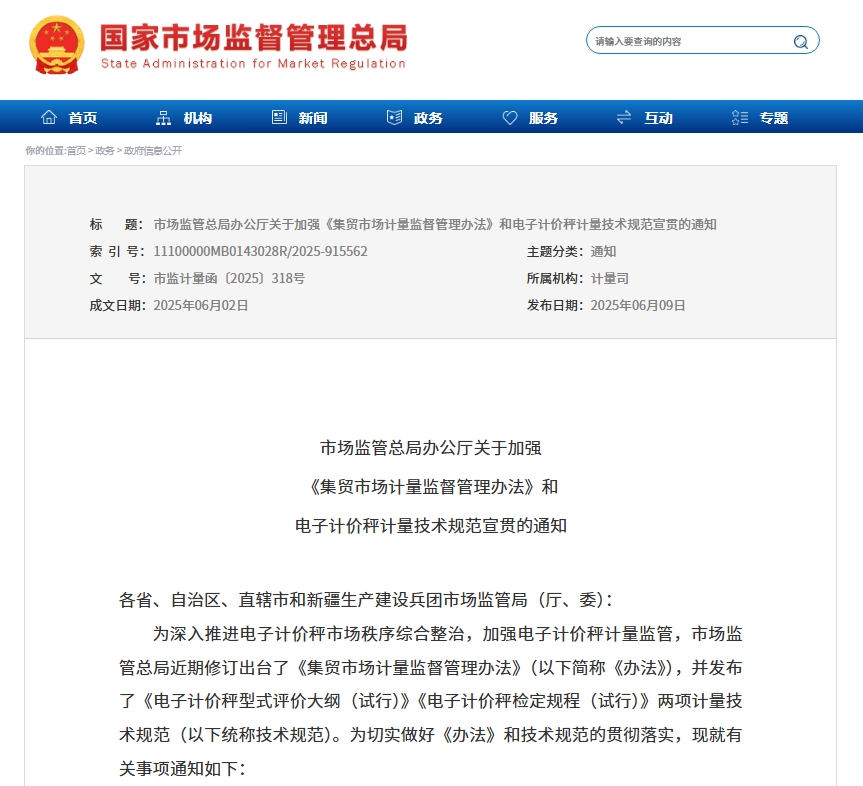This screenshot has height=786, width=863.
Task: Select 服务 in the navigation bar
Action: coord(544,118)
